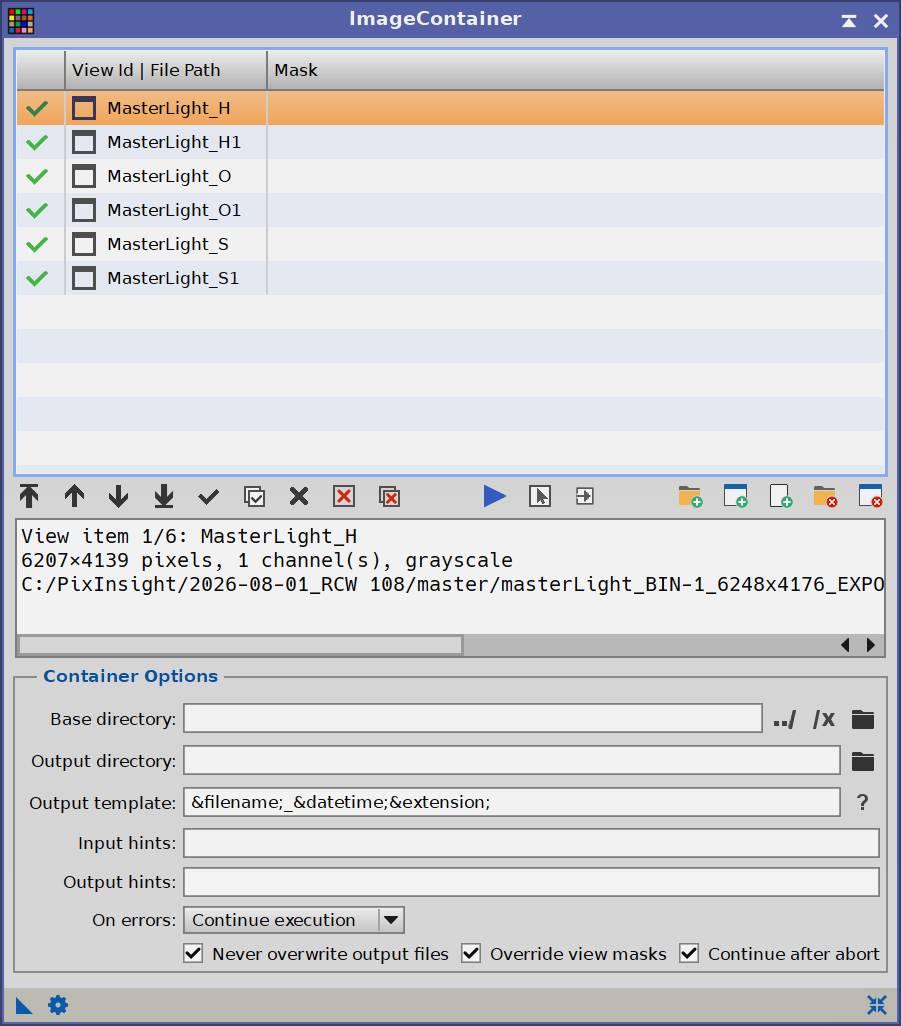Click the Output directory input field
The width and height of the screenshot is (901, 1026).
(x=512, y=760)
